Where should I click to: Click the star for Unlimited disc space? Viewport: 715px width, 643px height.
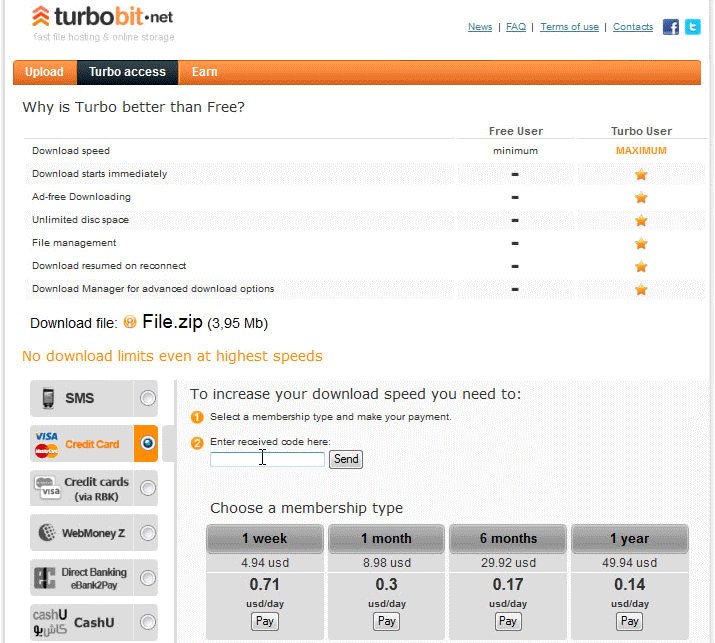(641, 221)
